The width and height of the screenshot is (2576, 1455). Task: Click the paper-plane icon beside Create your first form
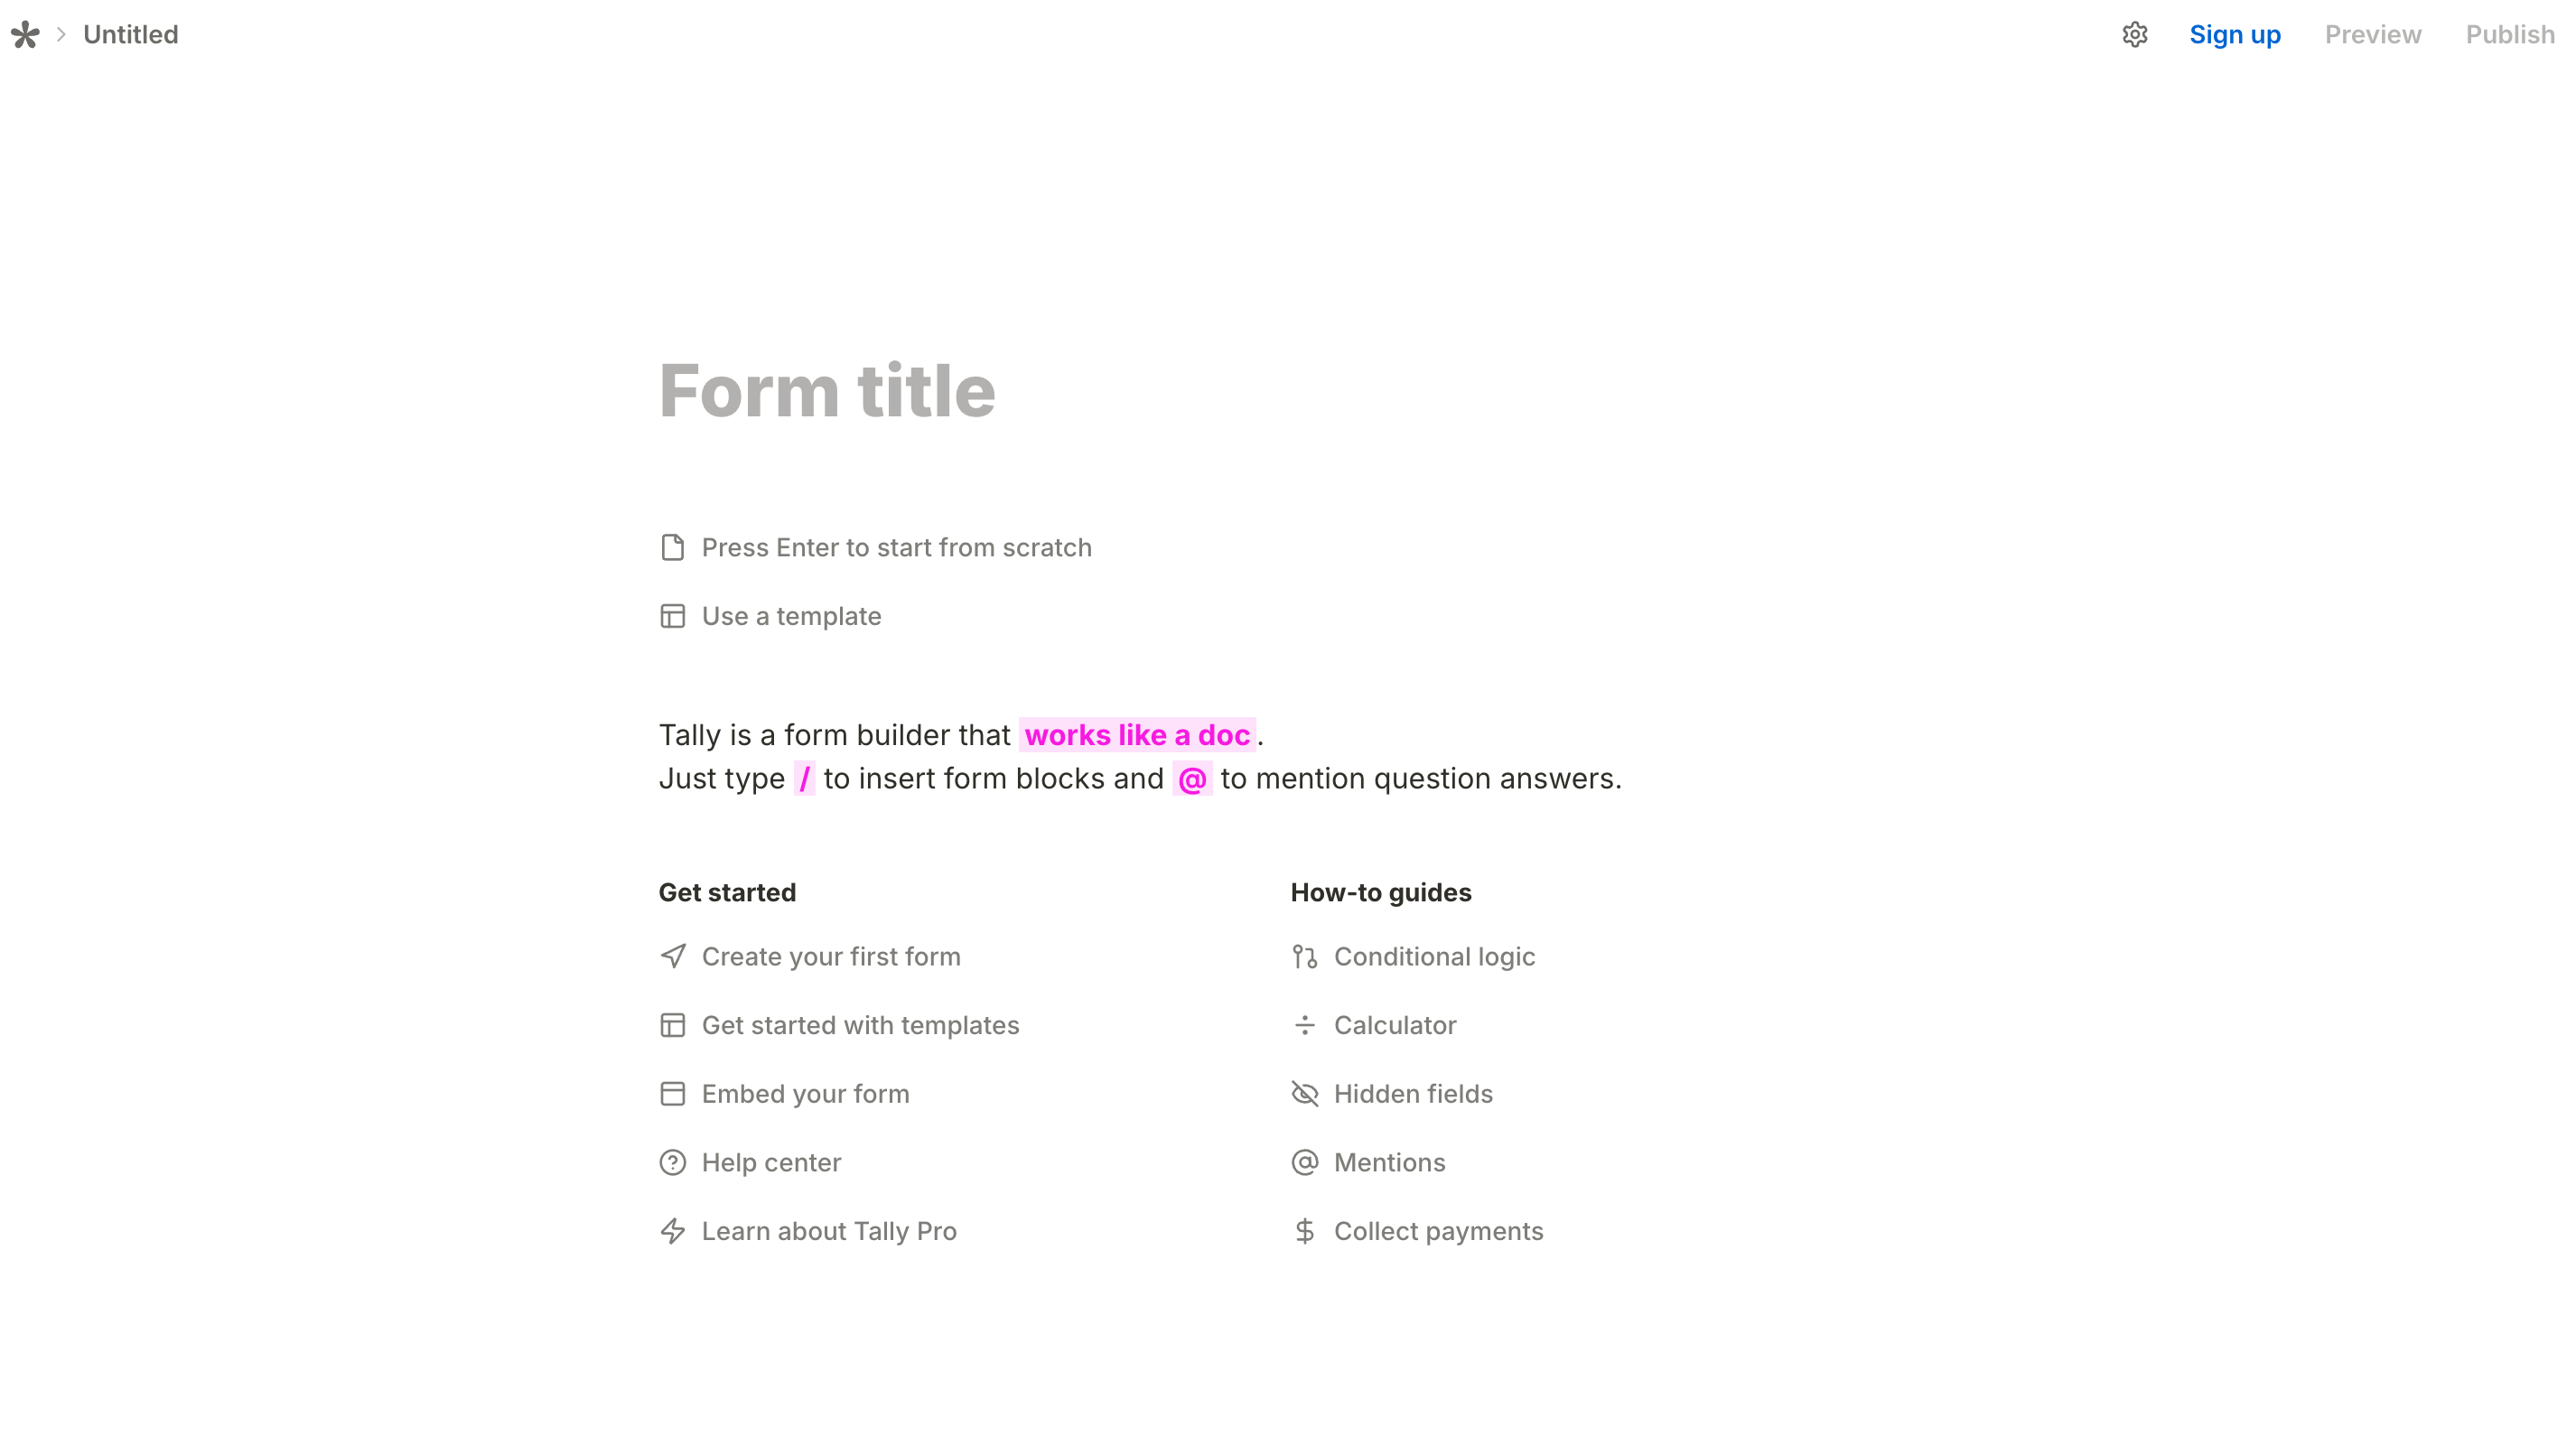point(673,956)
